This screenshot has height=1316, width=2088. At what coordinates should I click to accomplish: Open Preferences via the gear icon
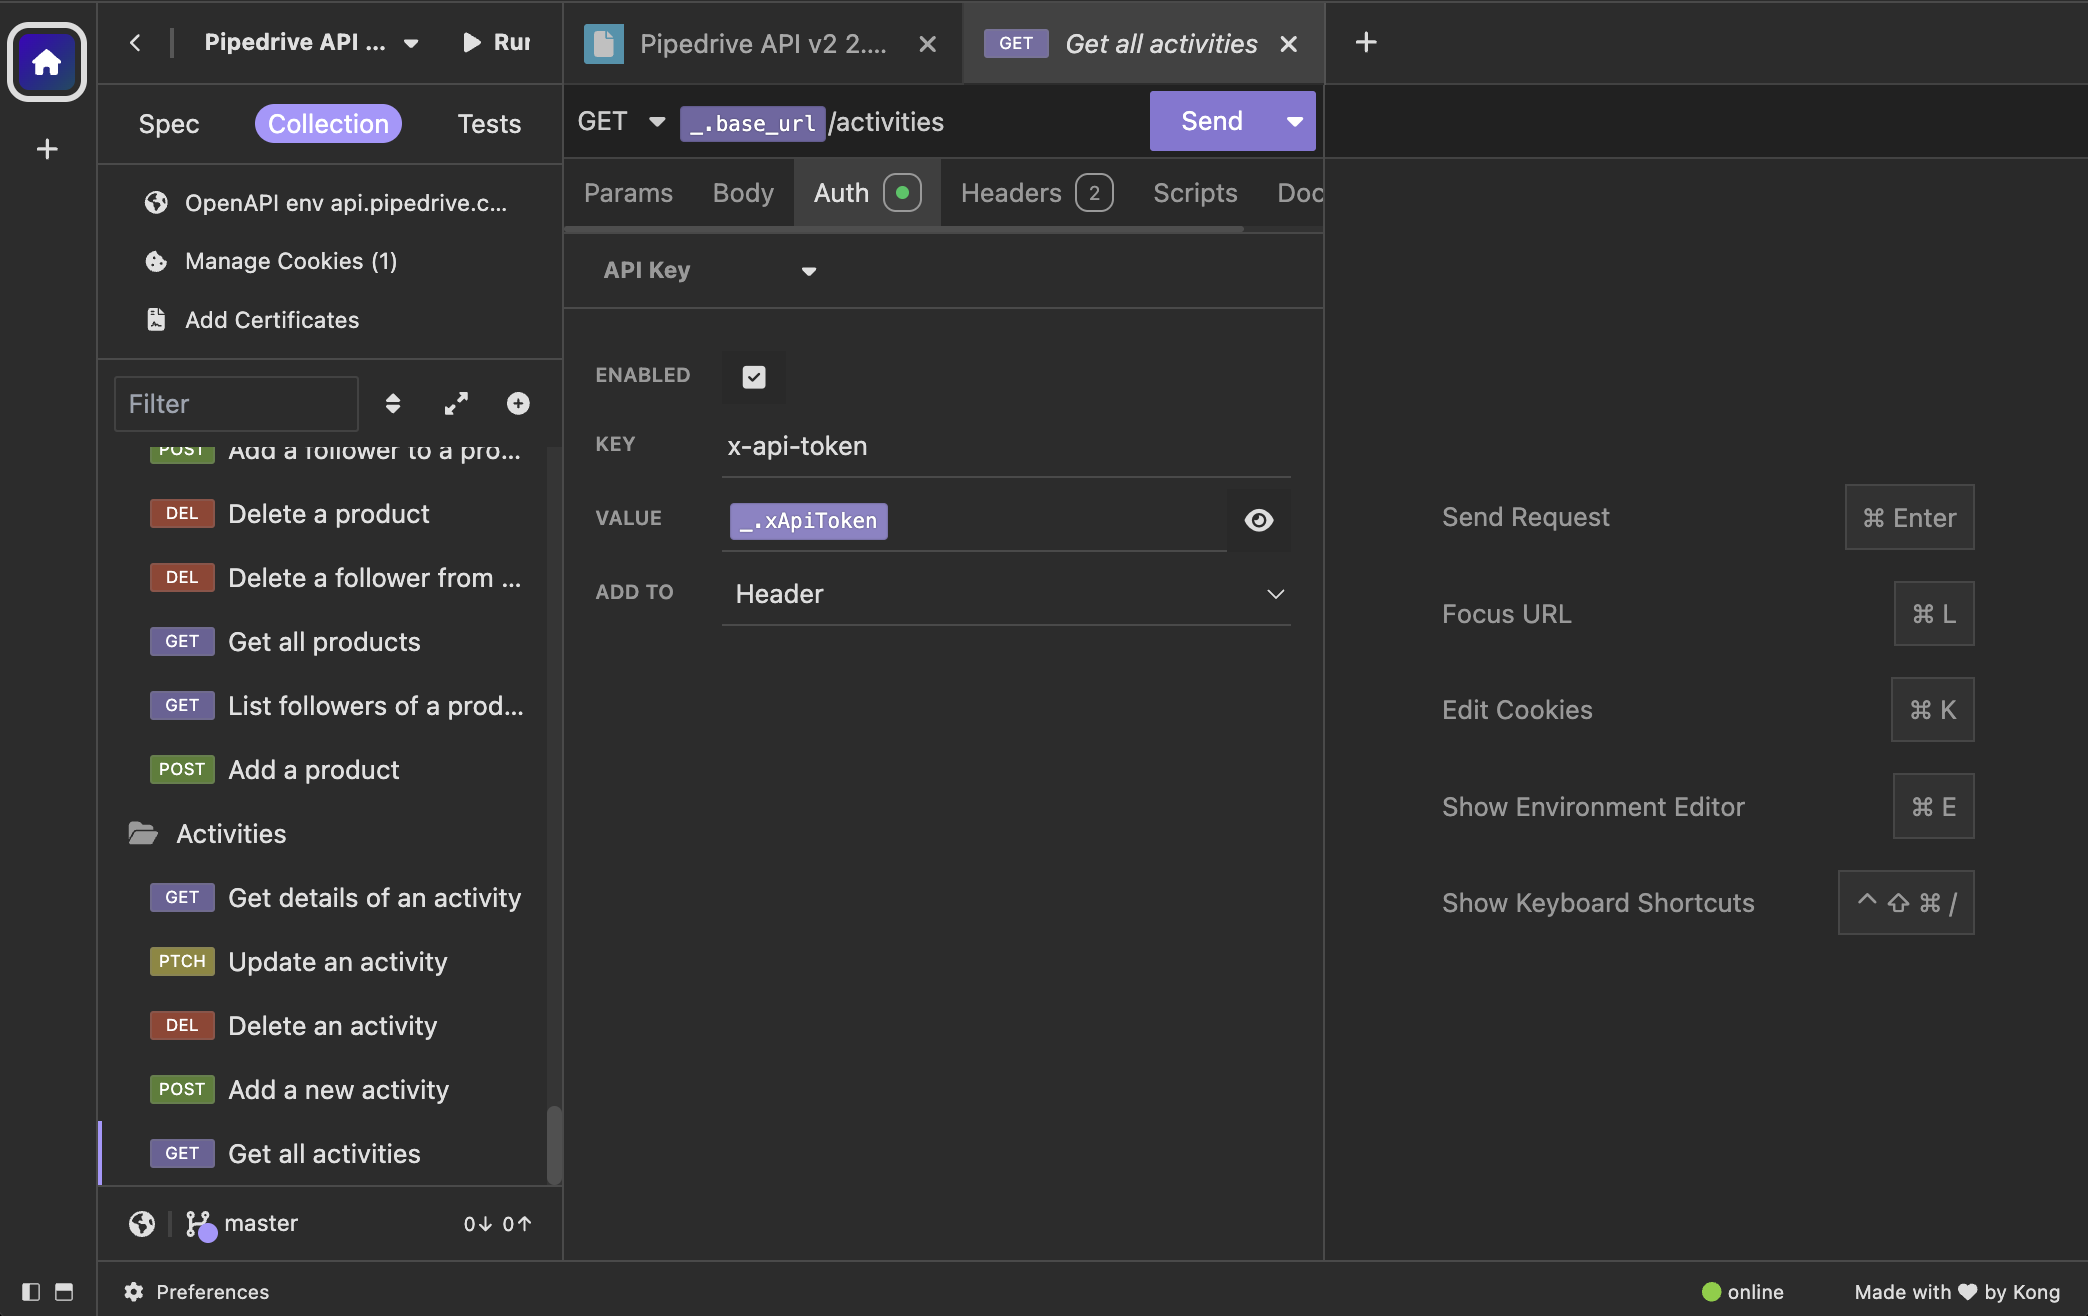134,1291
